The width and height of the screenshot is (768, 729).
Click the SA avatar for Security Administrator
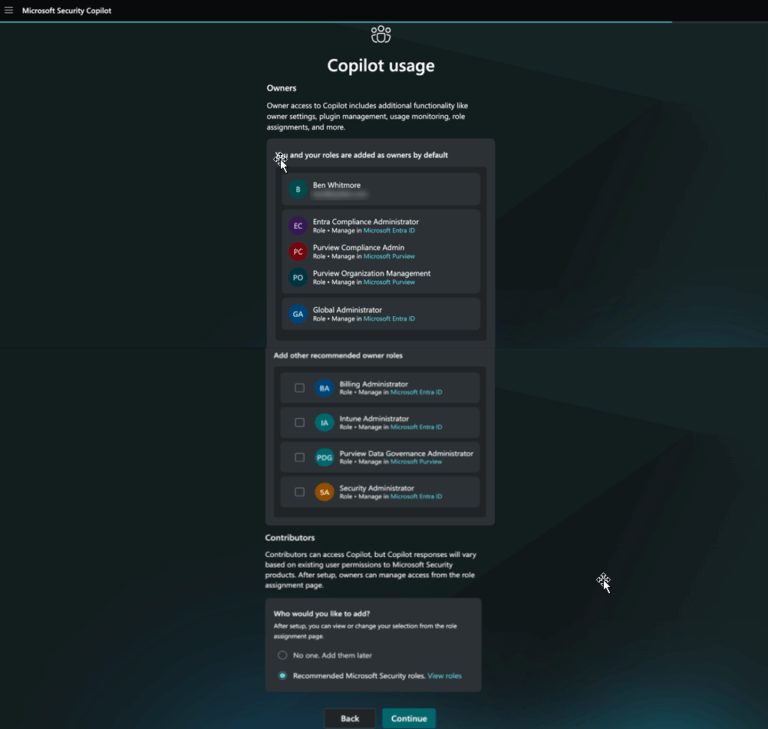[324, 492]
